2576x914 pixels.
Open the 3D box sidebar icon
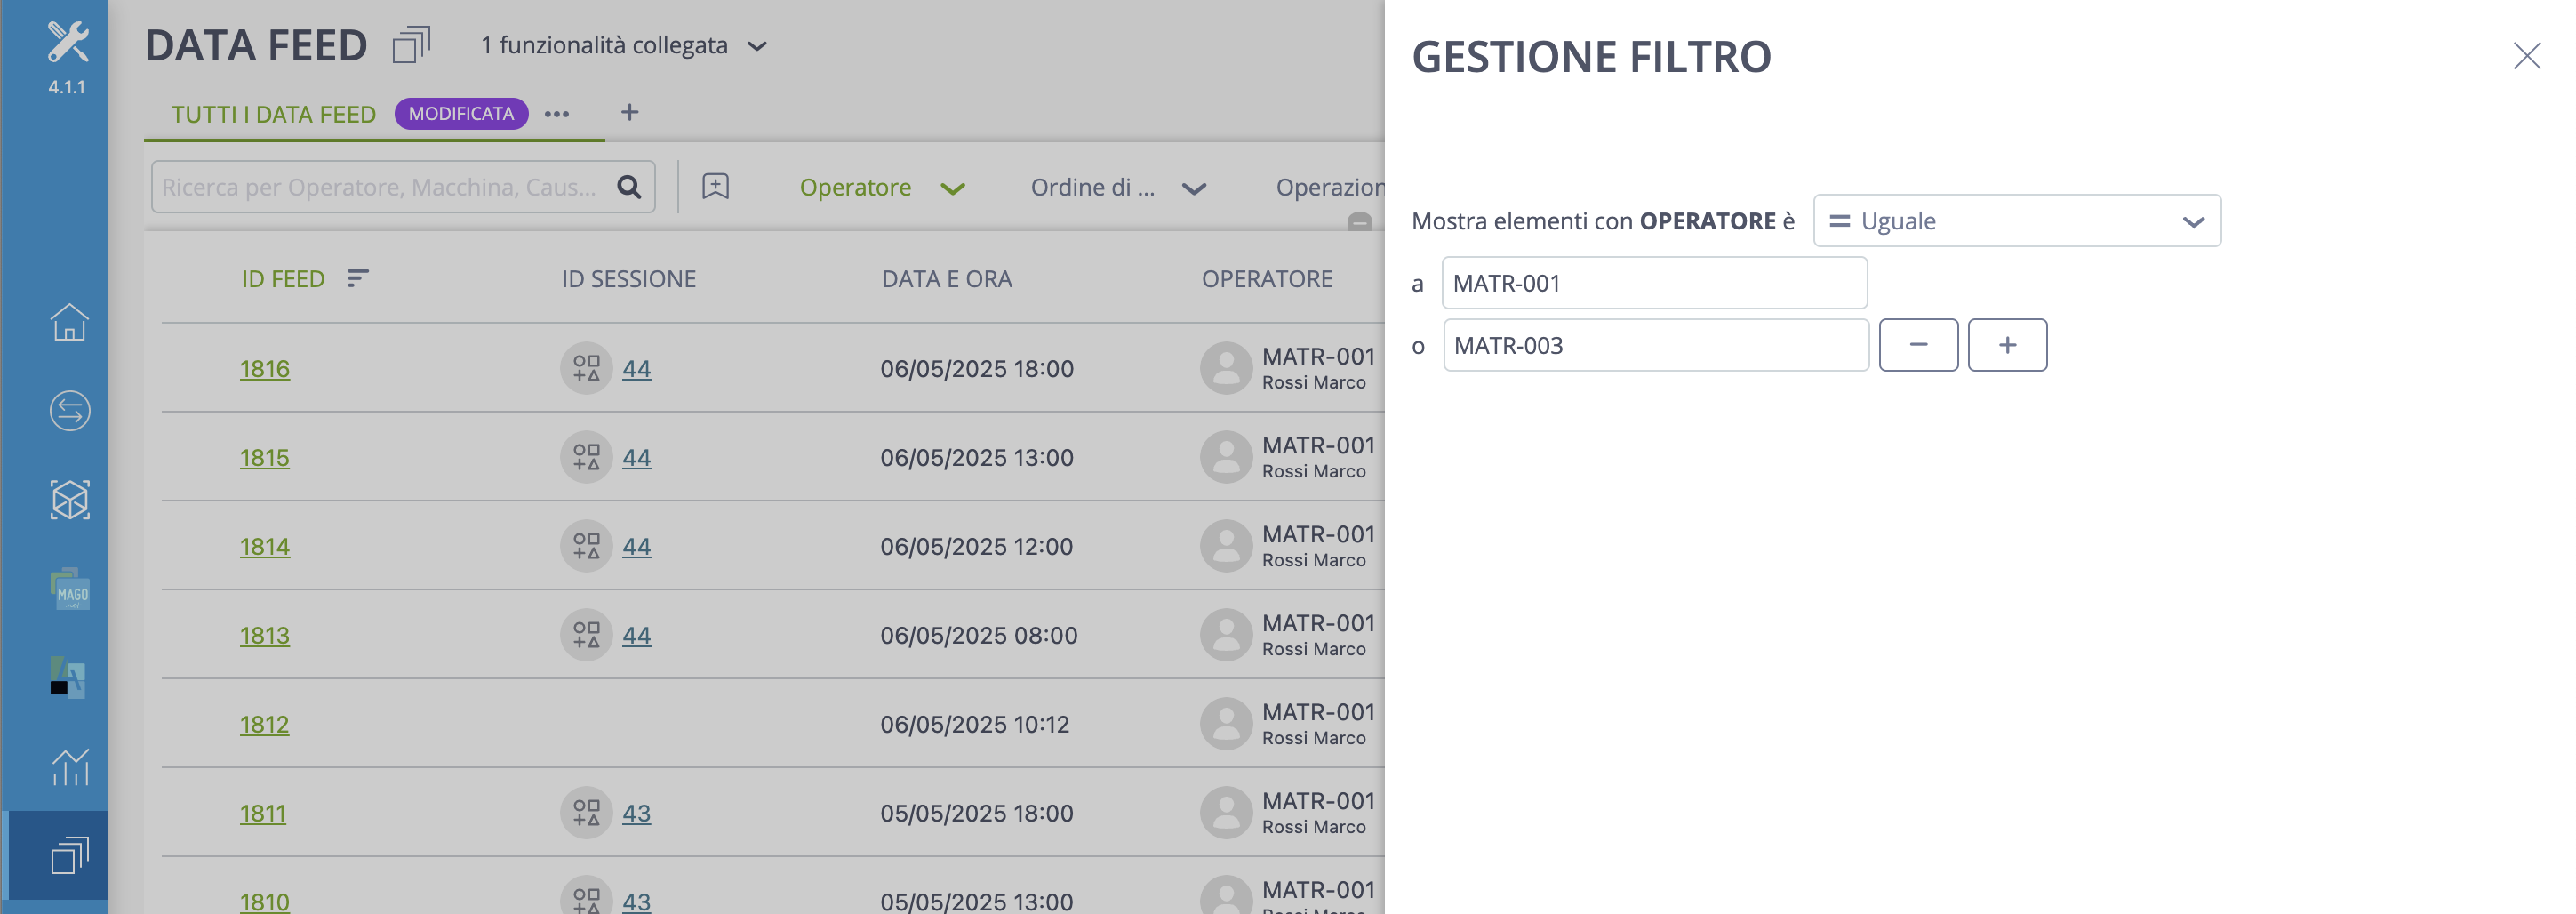(x=69, y=500)
